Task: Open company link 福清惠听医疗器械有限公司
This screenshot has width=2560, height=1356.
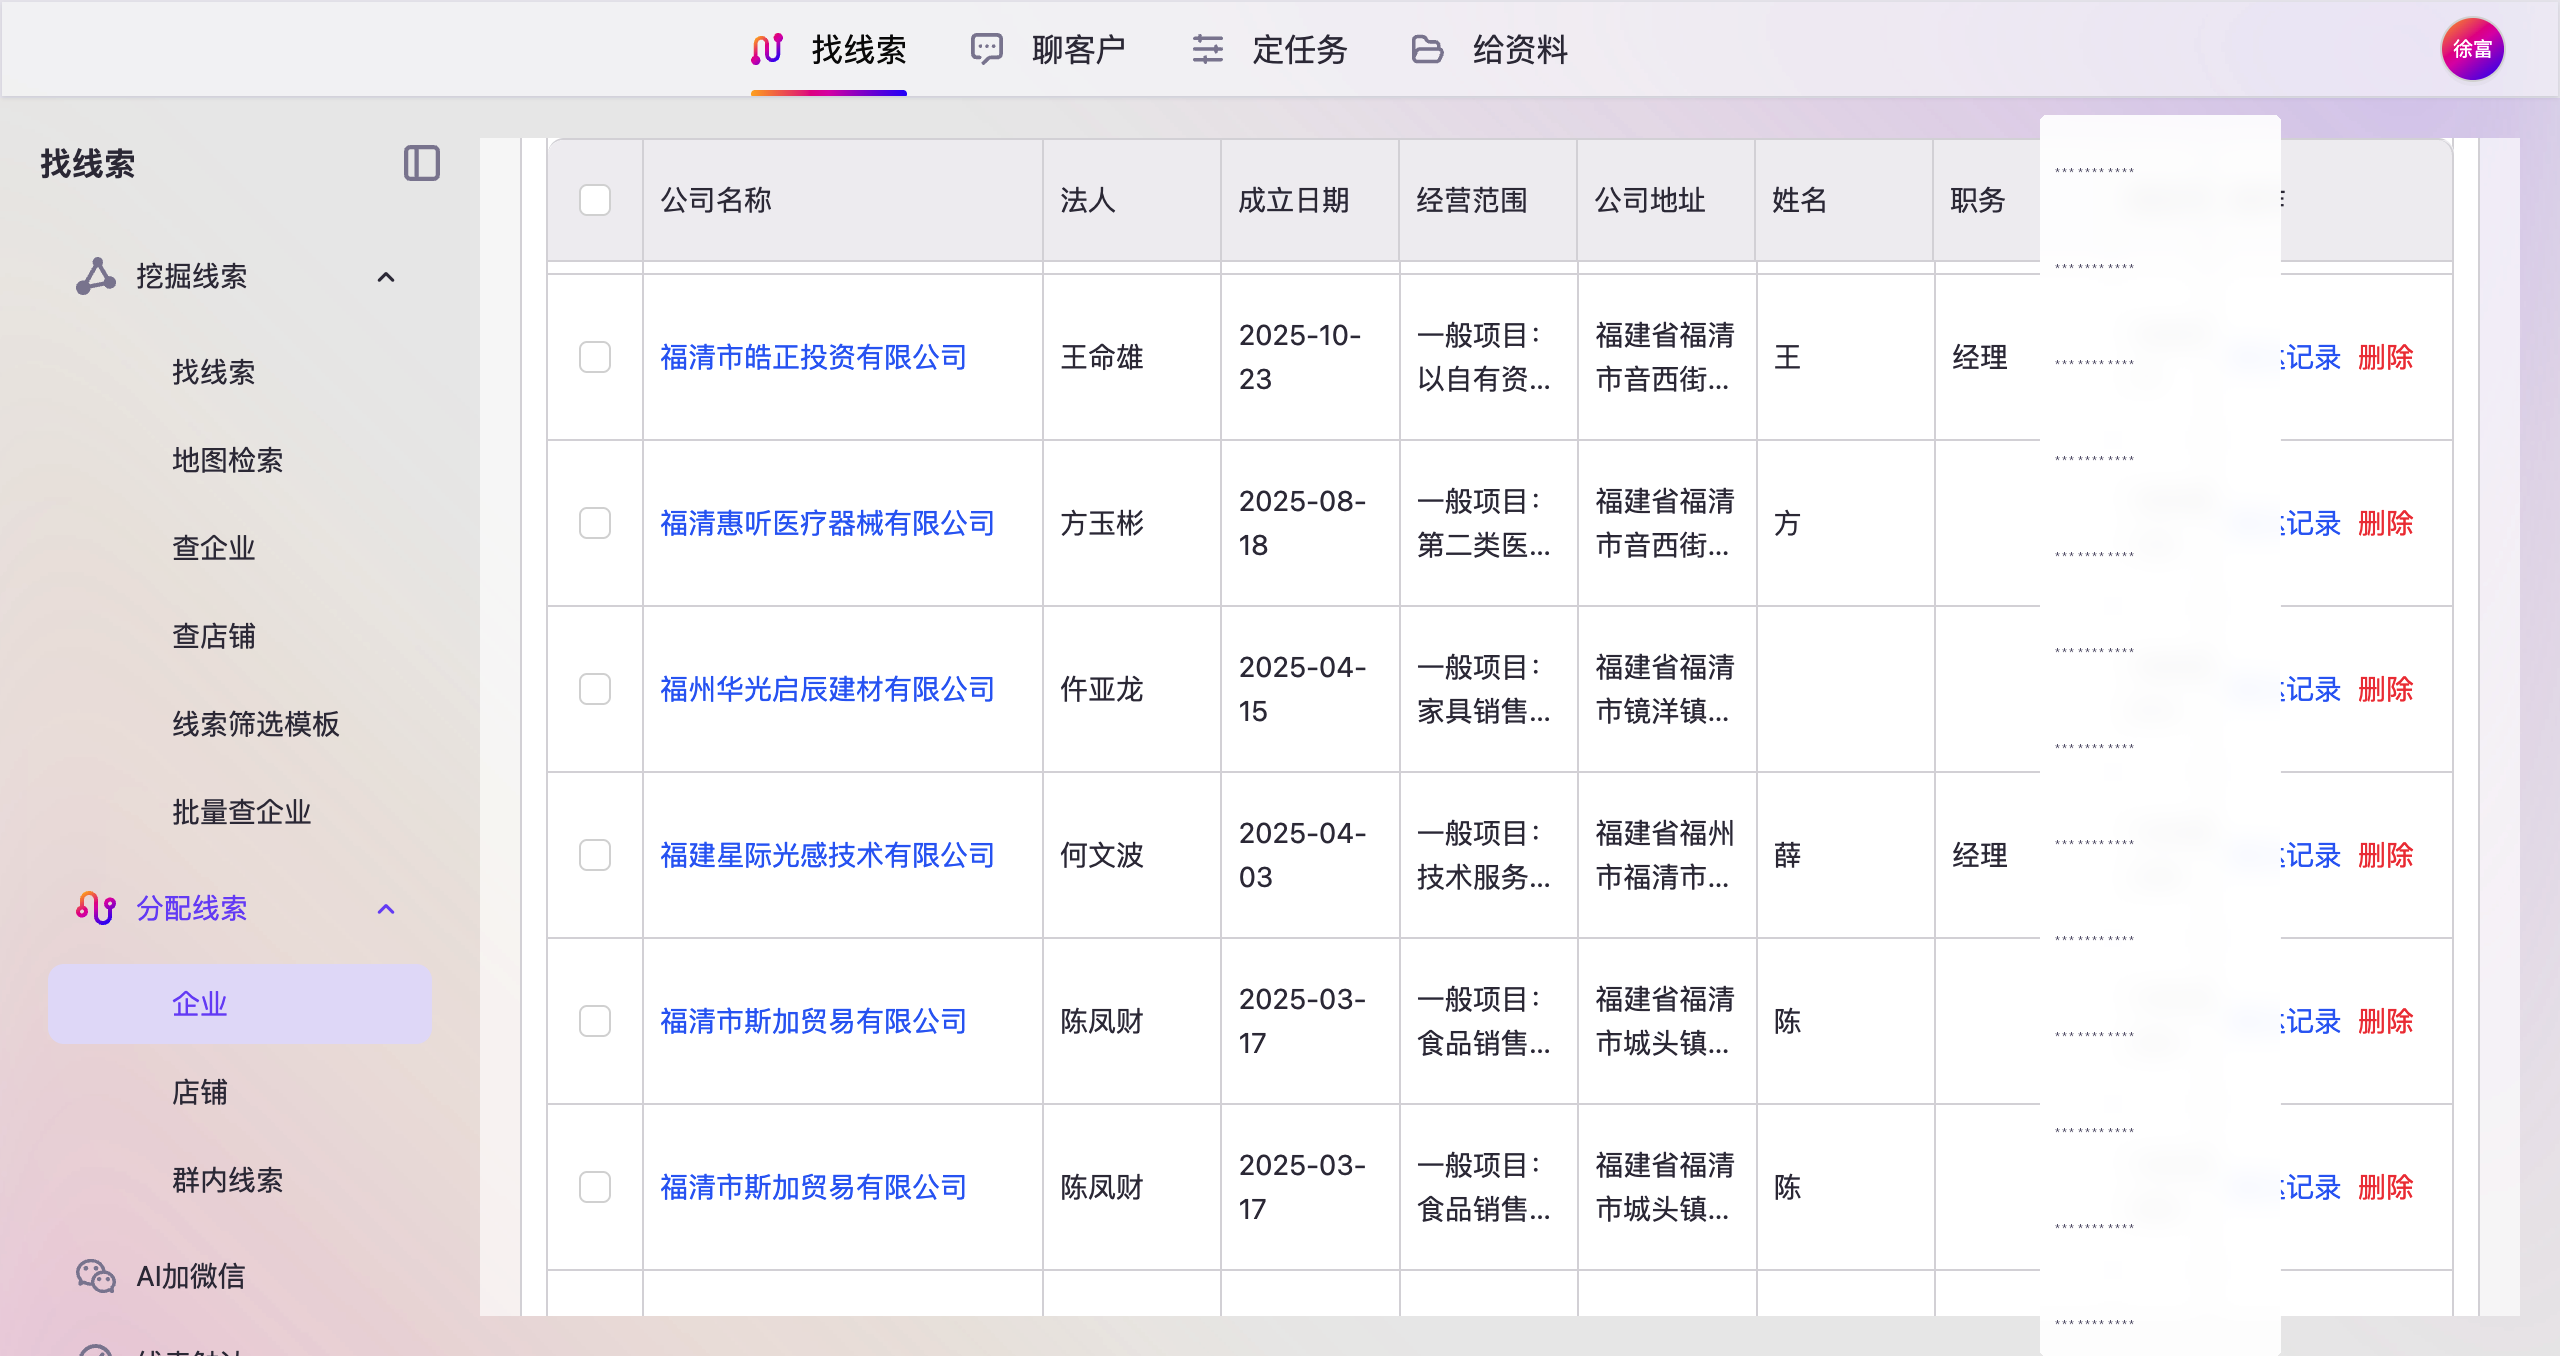Action: 827,523
